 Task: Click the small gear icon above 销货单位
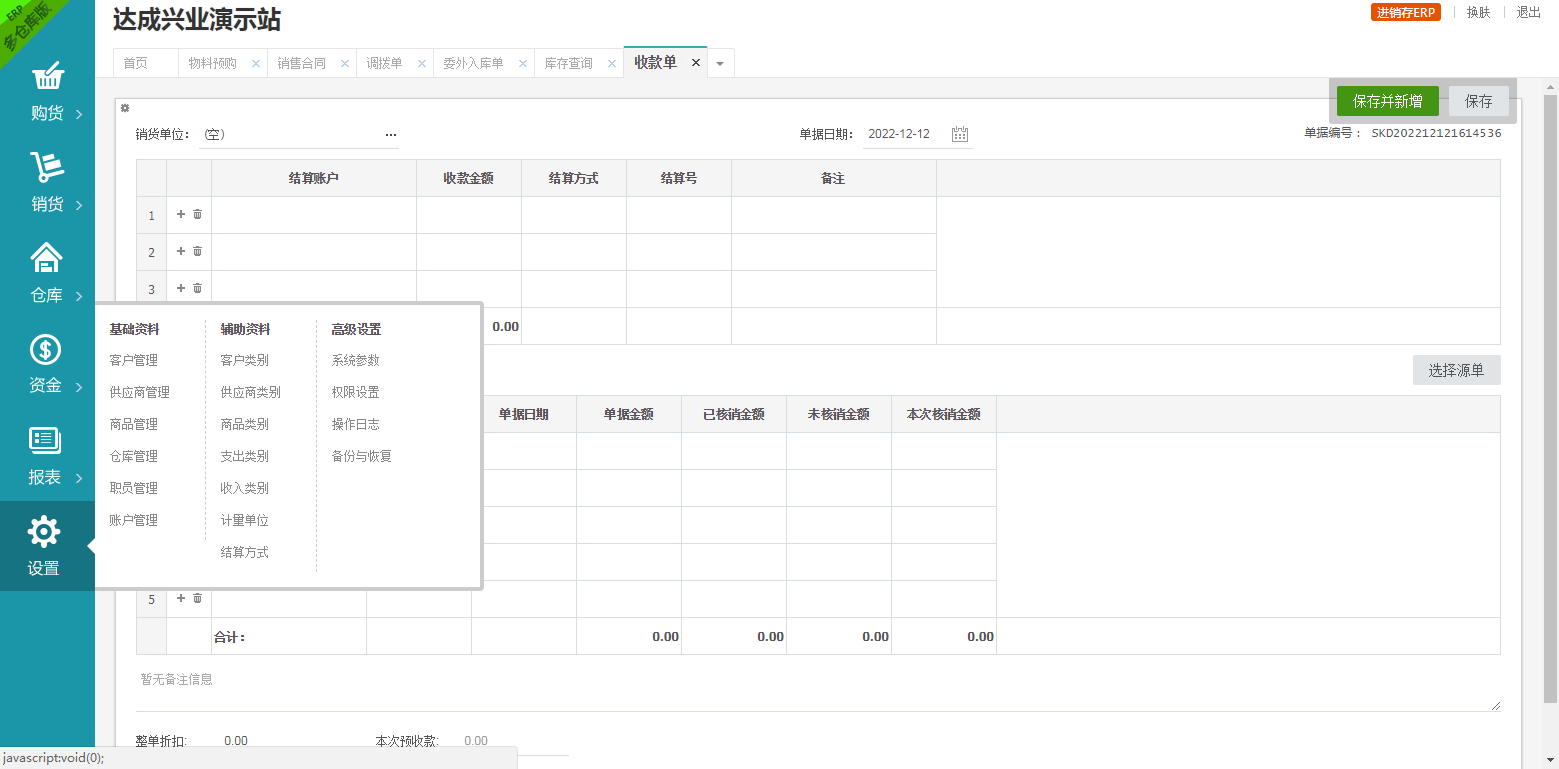point(125,108)
